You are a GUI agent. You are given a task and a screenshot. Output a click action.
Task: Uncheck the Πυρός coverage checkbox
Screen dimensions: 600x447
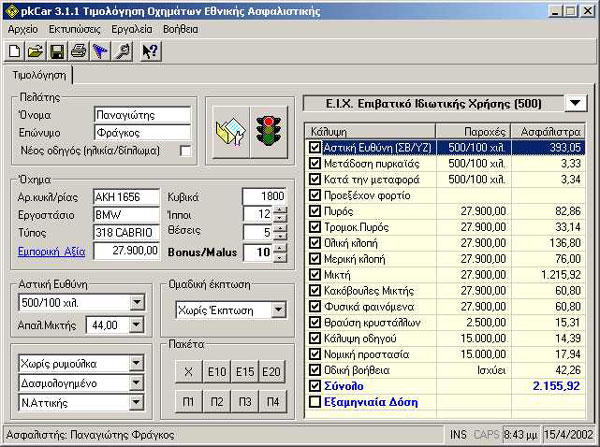pyautogui.click(x=316, y=211)
